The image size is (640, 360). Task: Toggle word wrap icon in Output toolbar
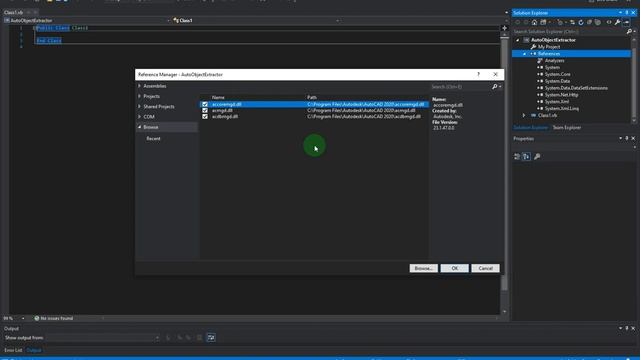point(211,338)
